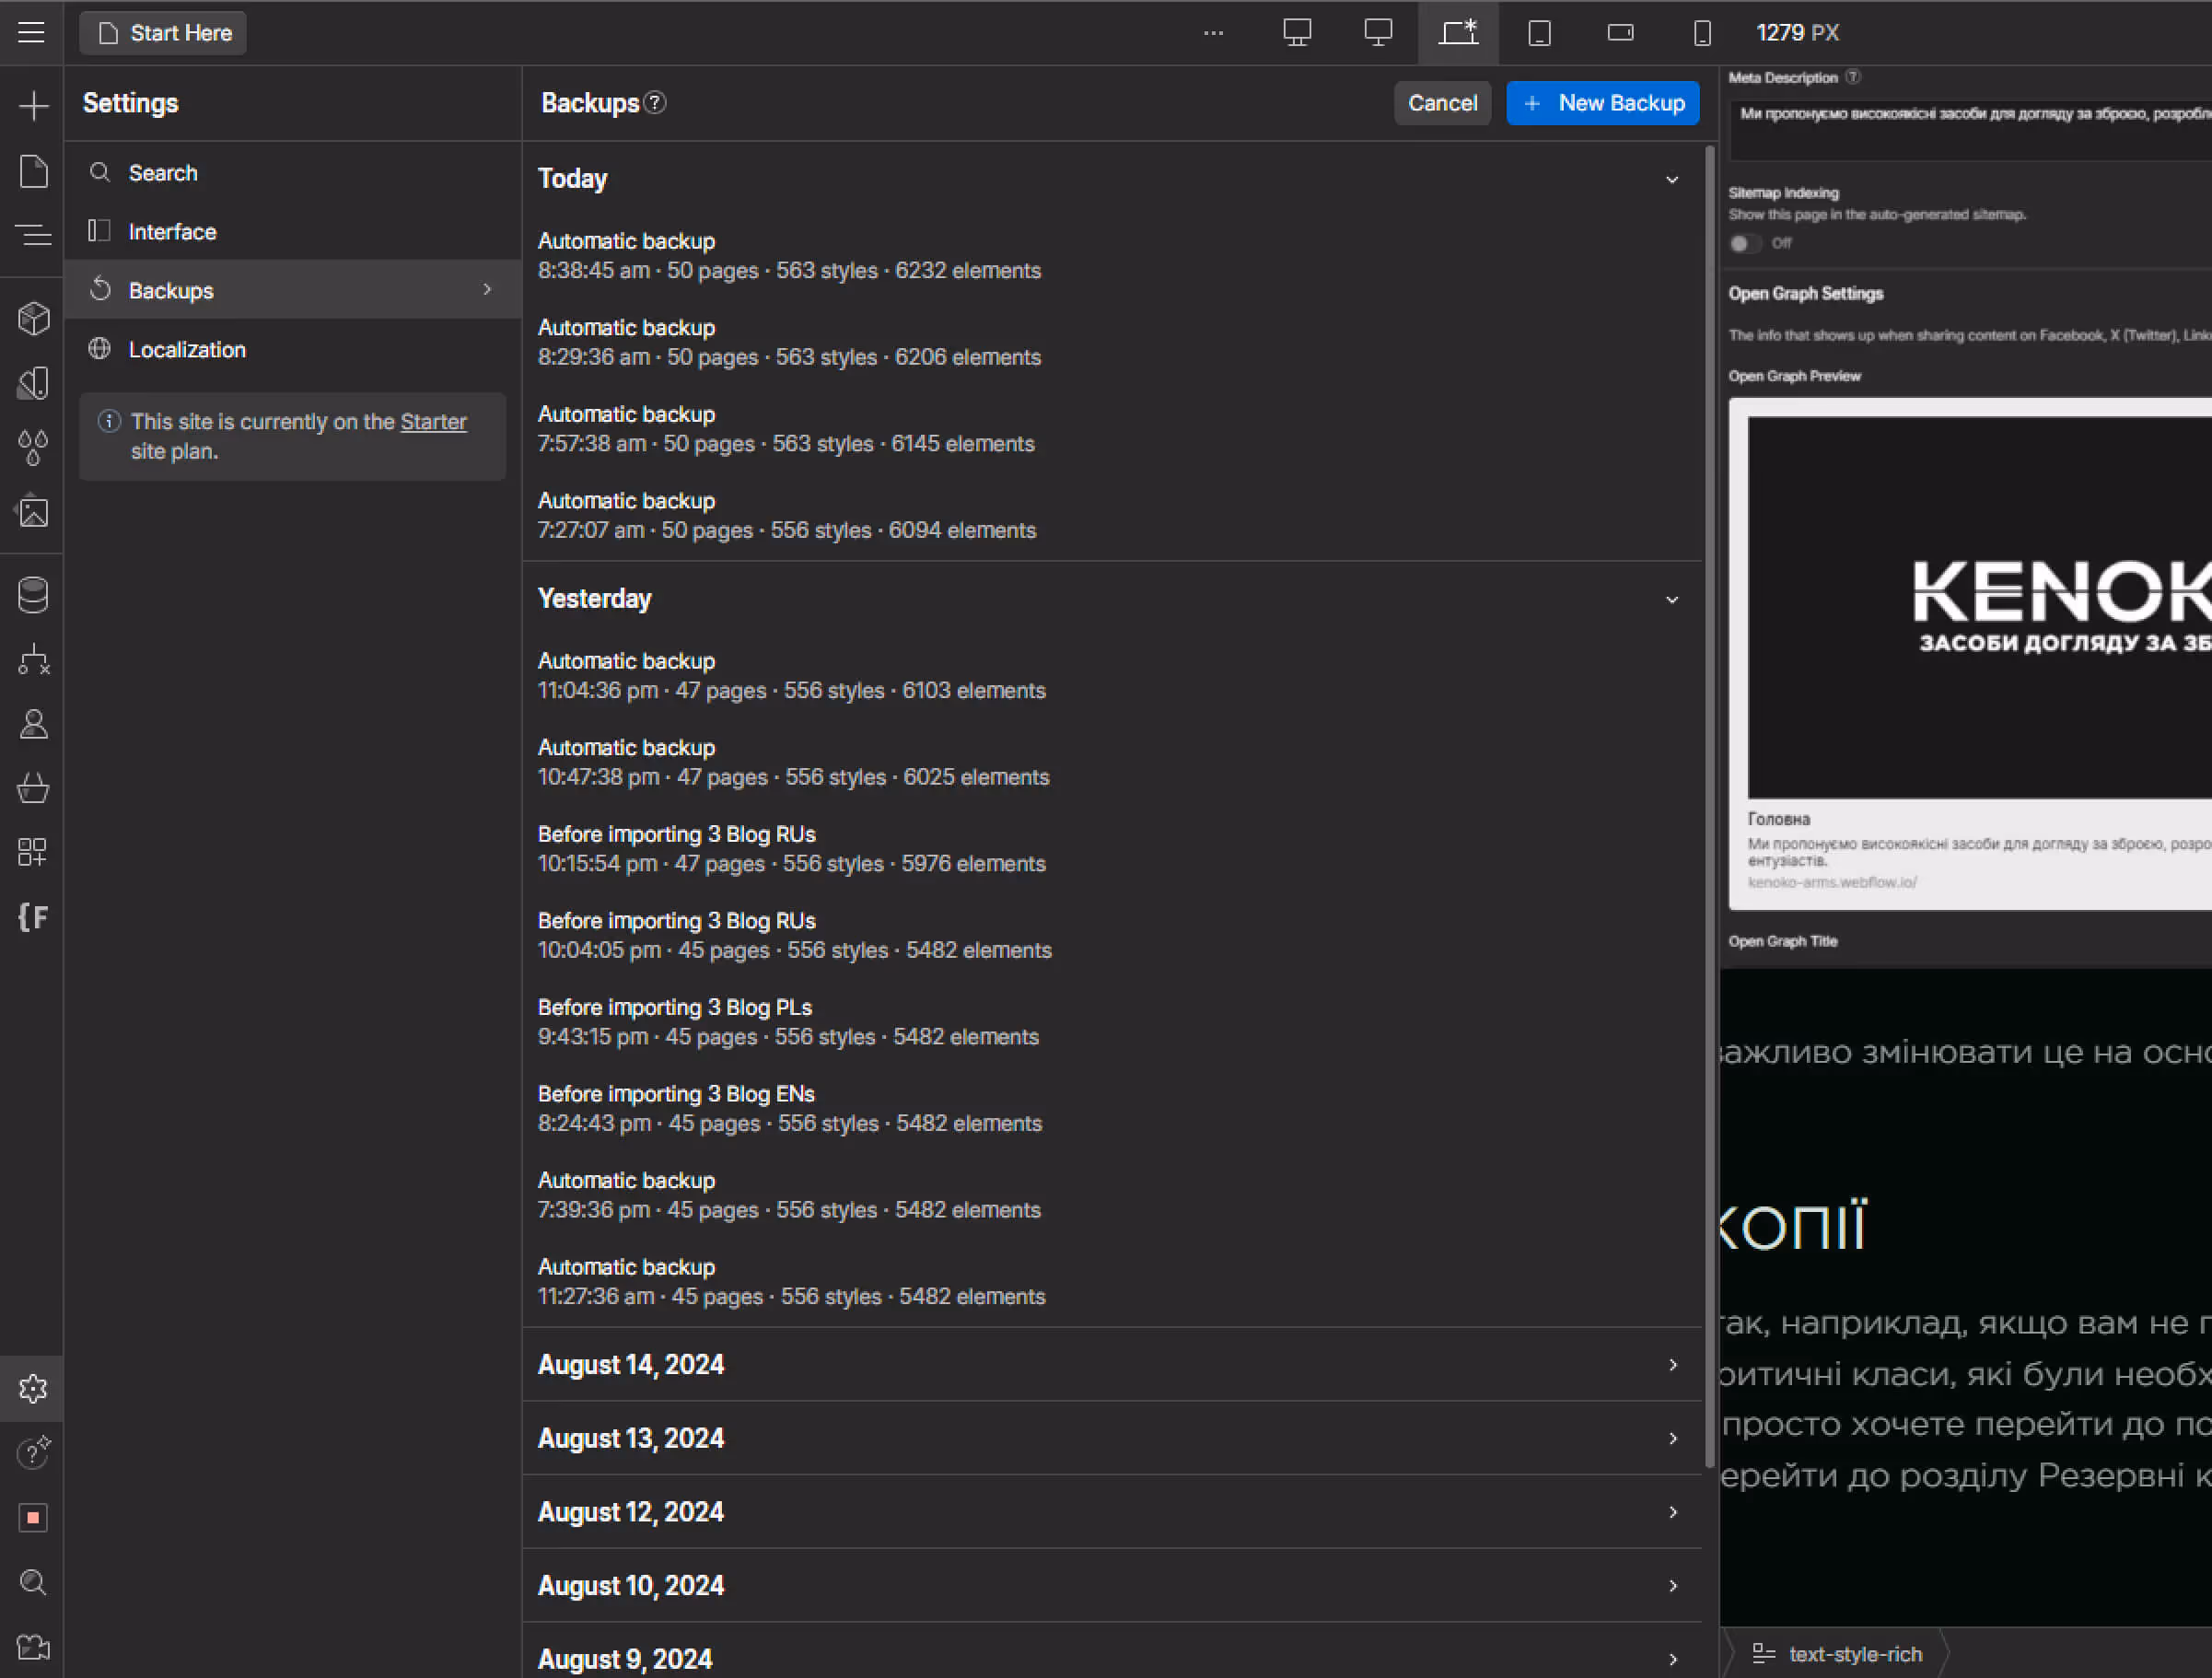Select the 7:39:36 pm automatic backup
Image resolution: width=2212 pixels, height=1678 pixels.
[x=1112, y=1195]
